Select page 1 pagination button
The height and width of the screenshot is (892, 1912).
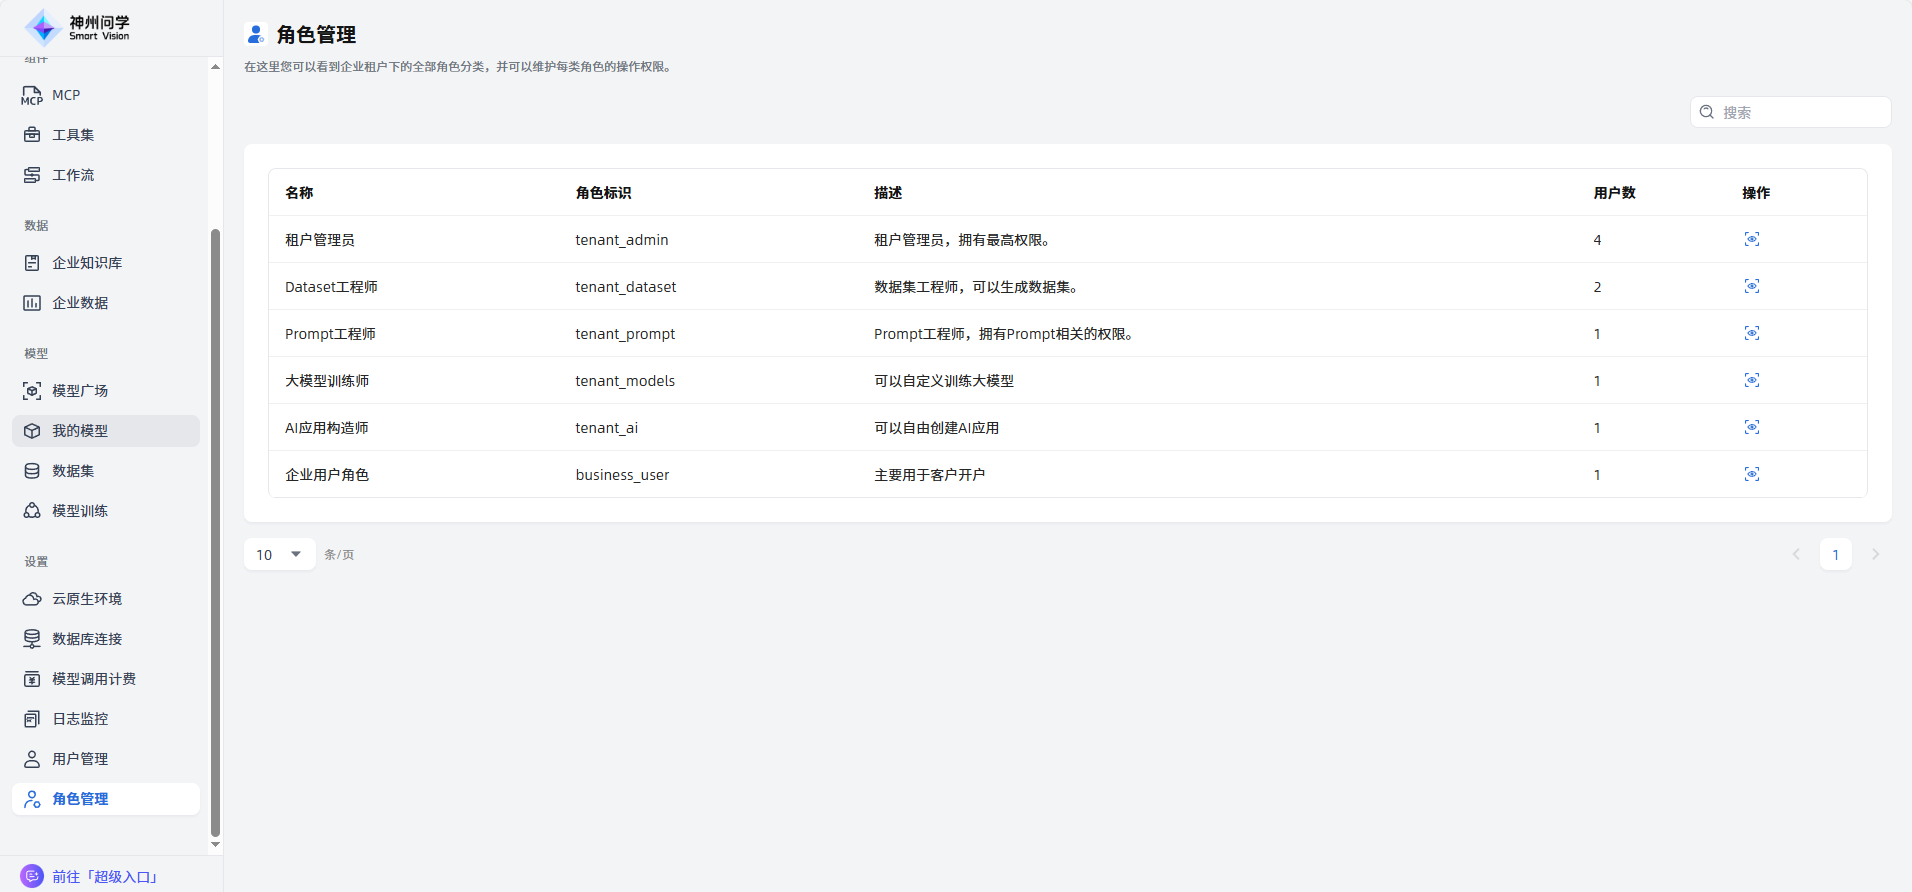click(1835, 554)
